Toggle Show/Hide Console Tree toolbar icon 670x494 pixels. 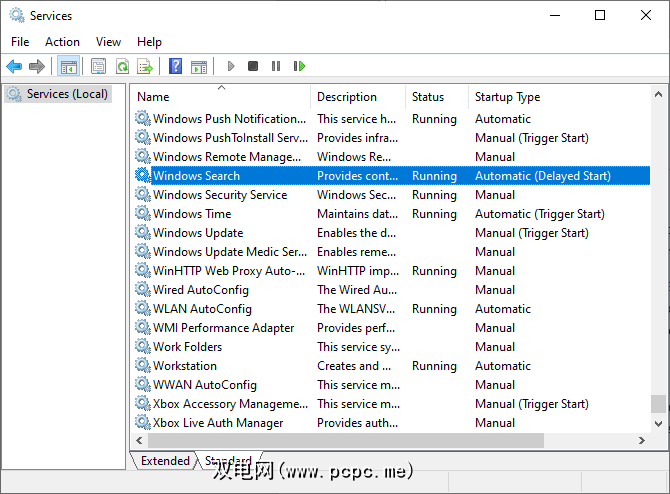(69, 67)
